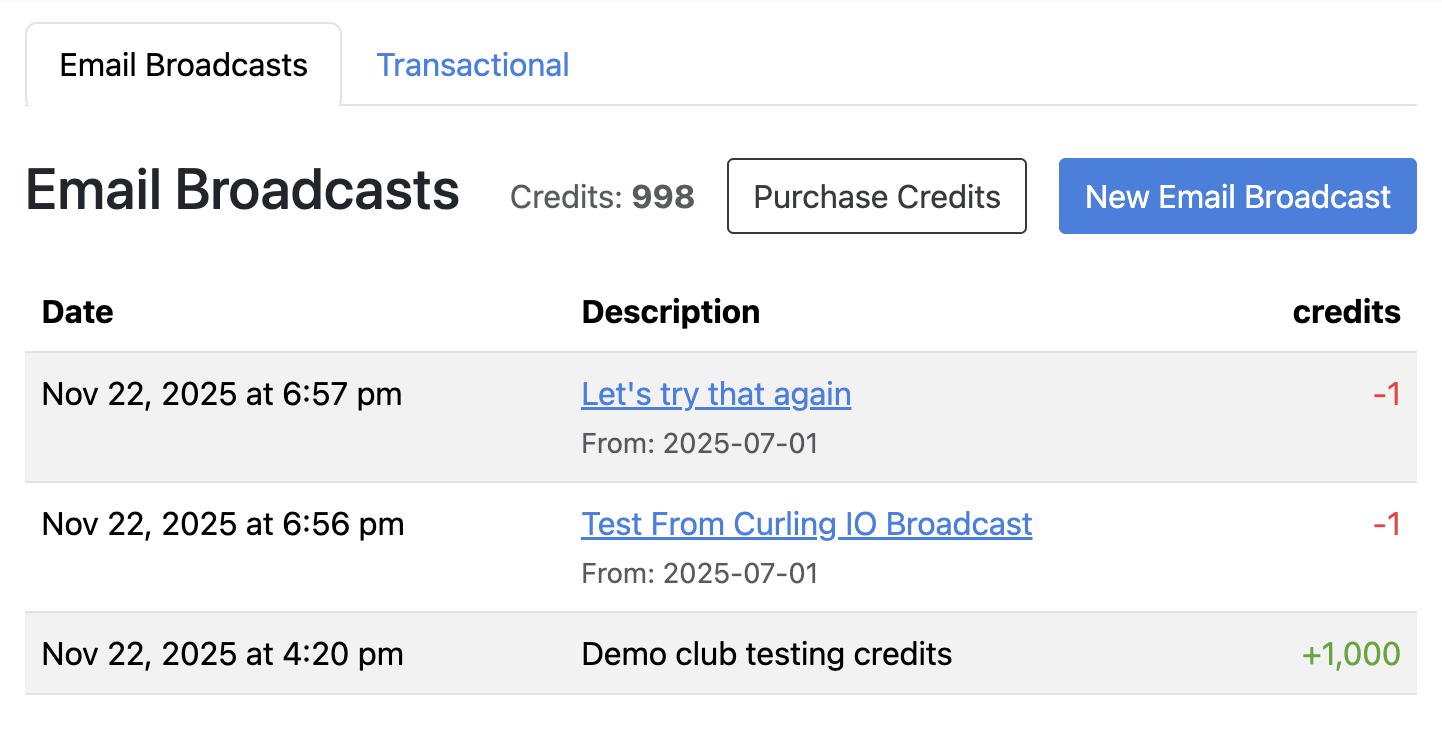
Task: Click the Description column header
Action: (x=670, y=311)
